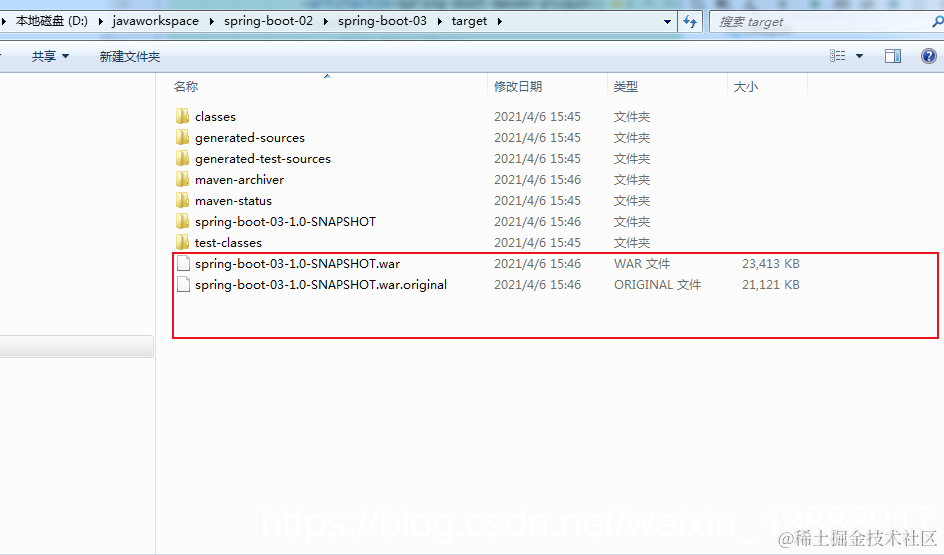The width and height of the screenshot is (944, 555).
Task: Select the spring-boot-03-1.0-SNAPSHOT folder name
Action: (285, 222)
